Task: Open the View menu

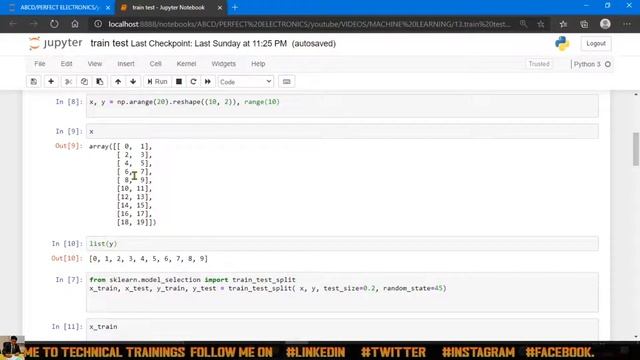Action: (x=95, y=64)
